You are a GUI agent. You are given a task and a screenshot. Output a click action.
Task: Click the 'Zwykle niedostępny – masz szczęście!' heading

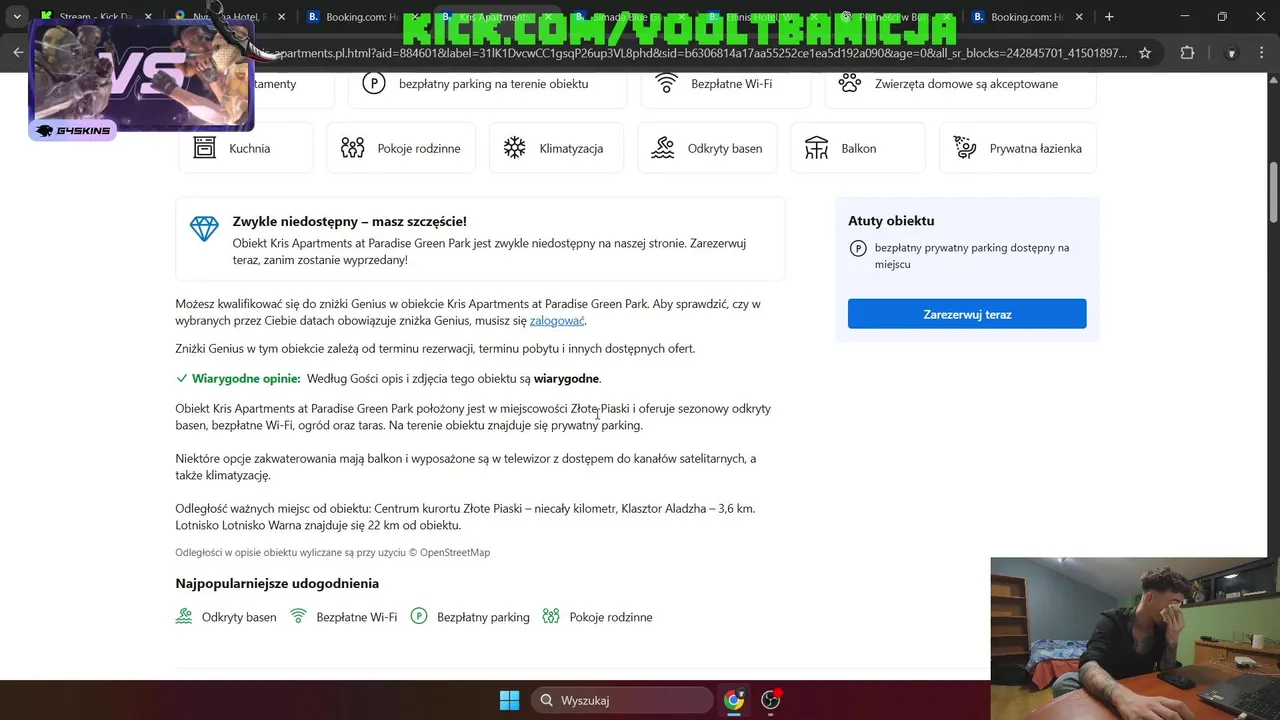tap(350, 222)
